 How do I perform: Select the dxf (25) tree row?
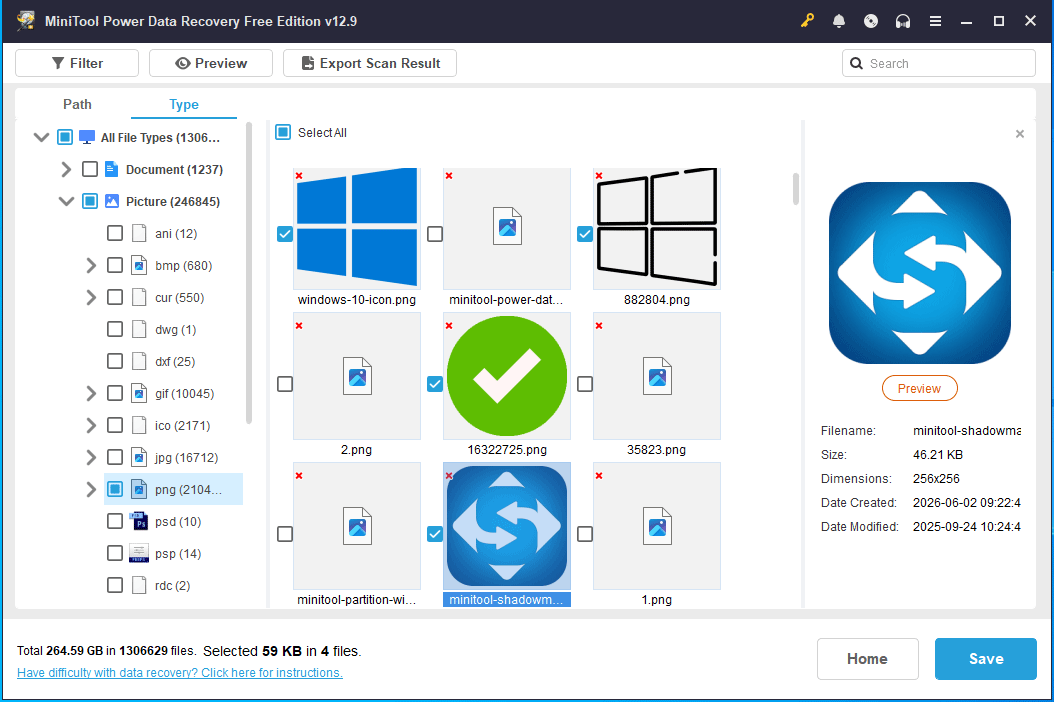175,362
